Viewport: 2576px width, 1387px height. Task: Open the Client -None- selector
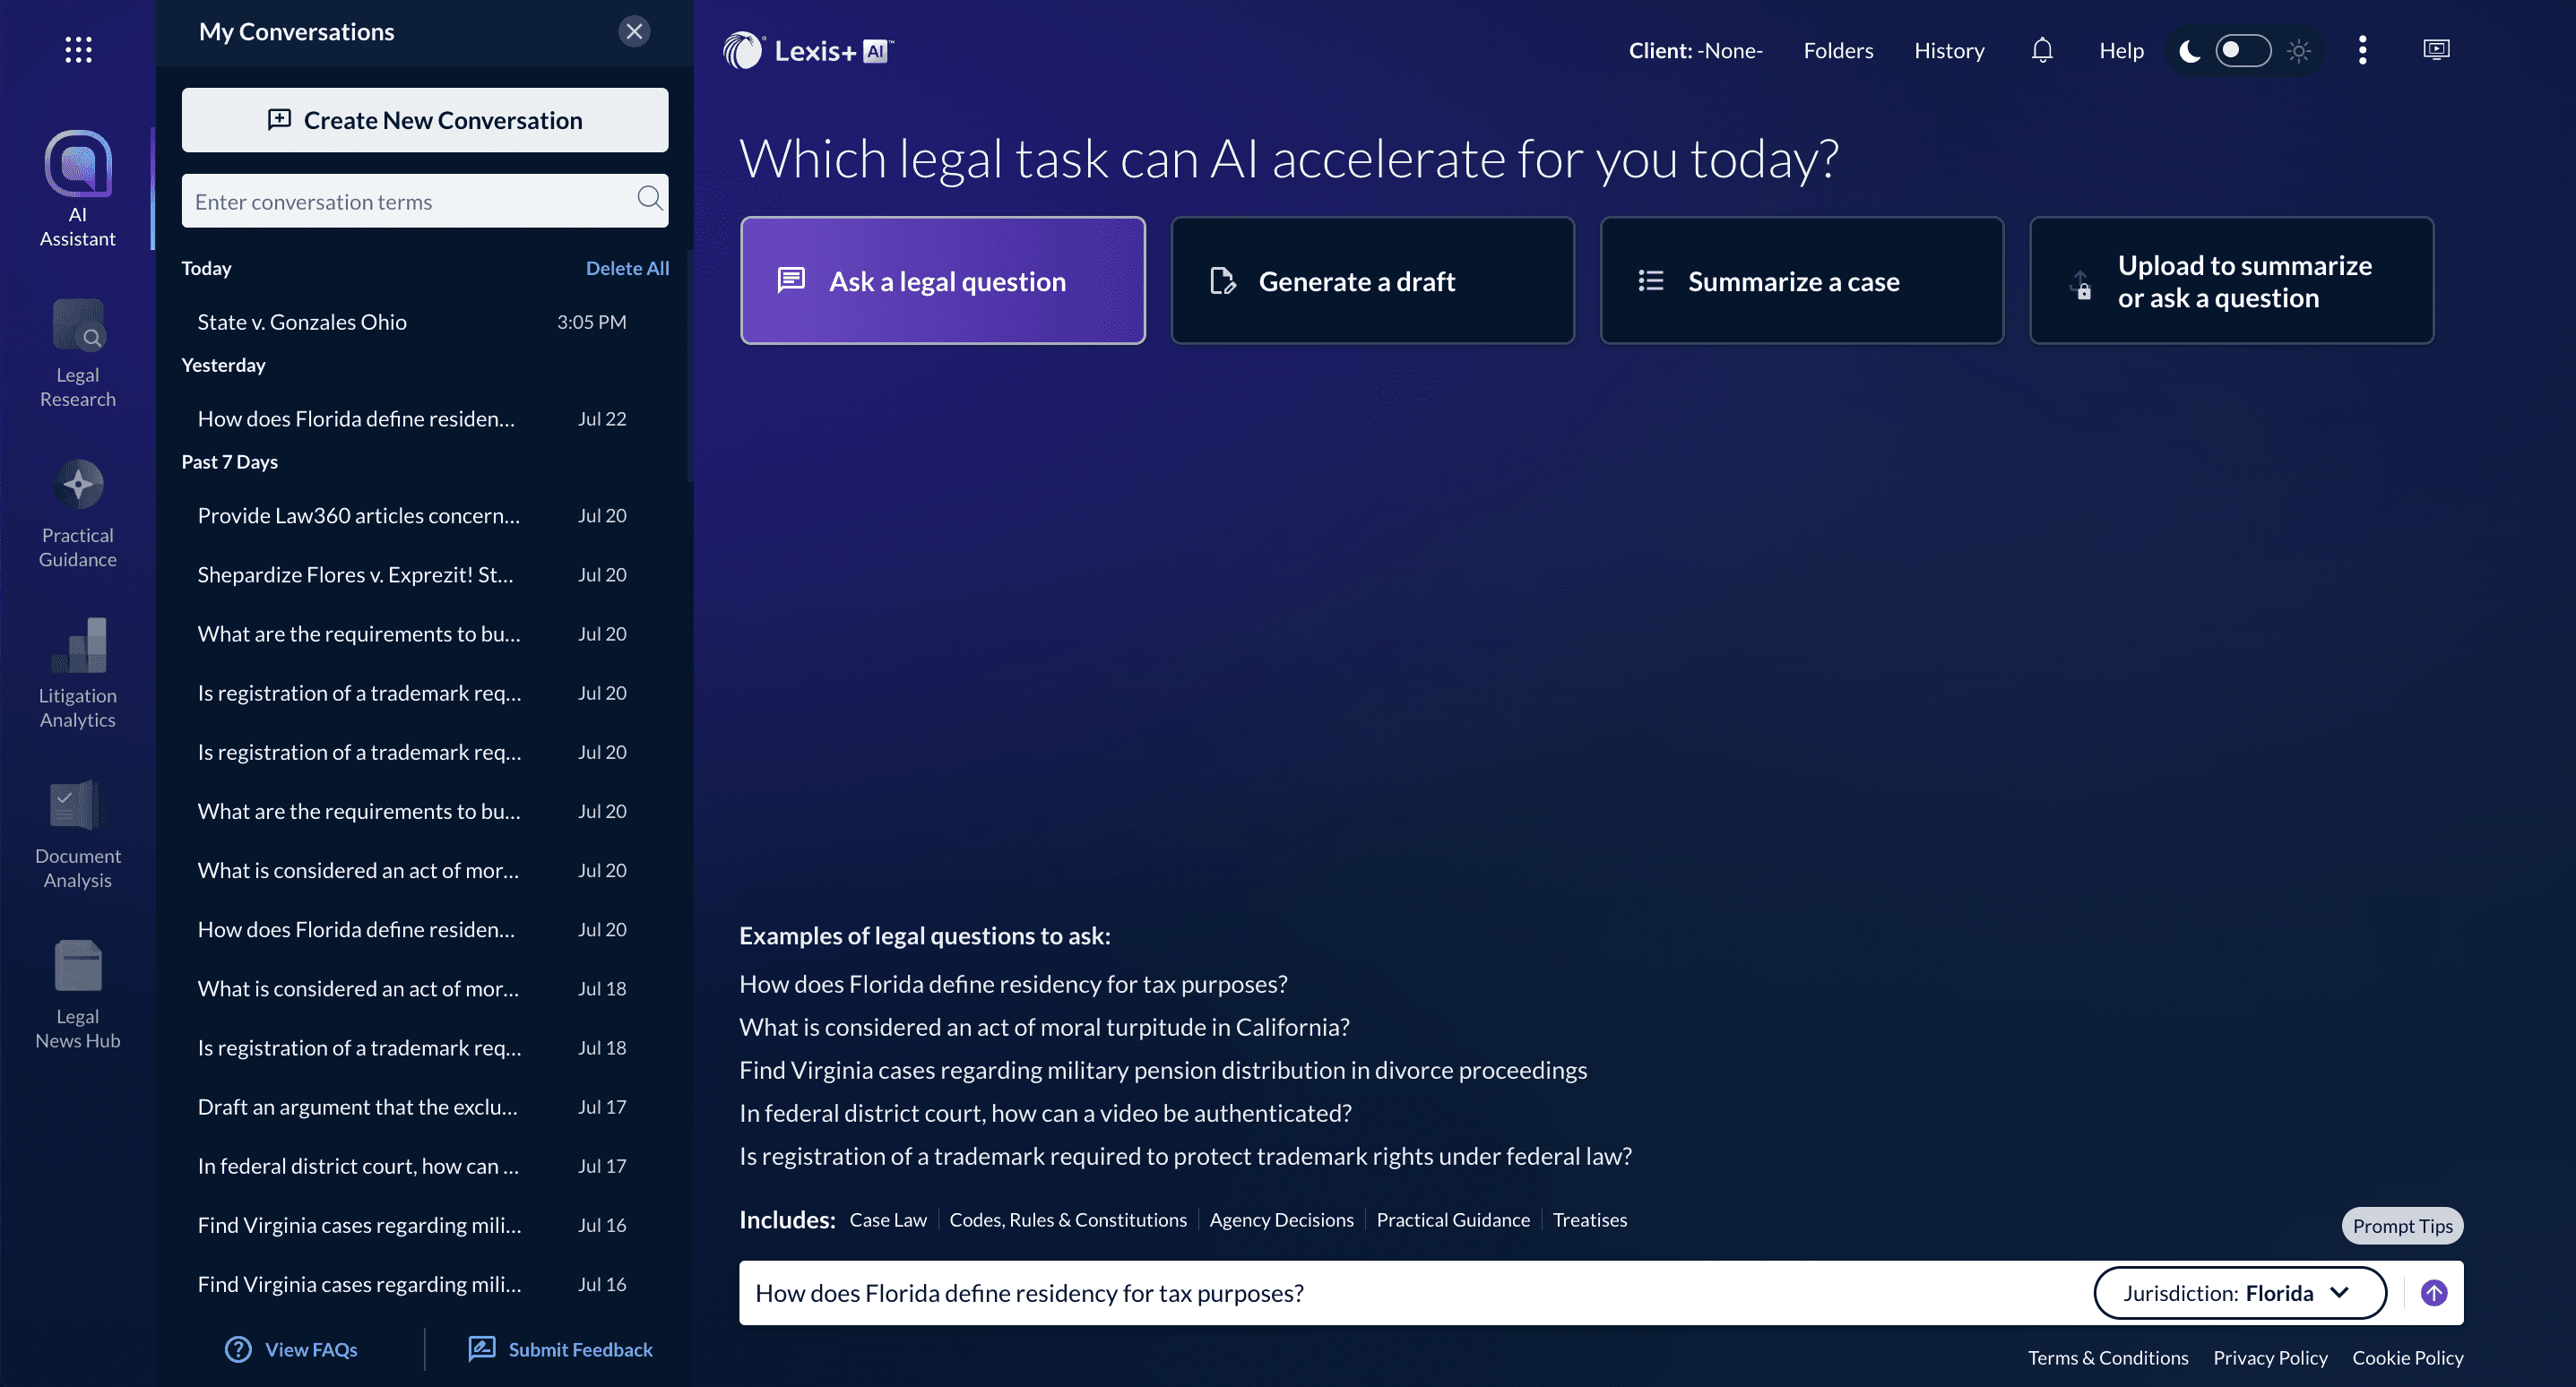point(1695,50)
